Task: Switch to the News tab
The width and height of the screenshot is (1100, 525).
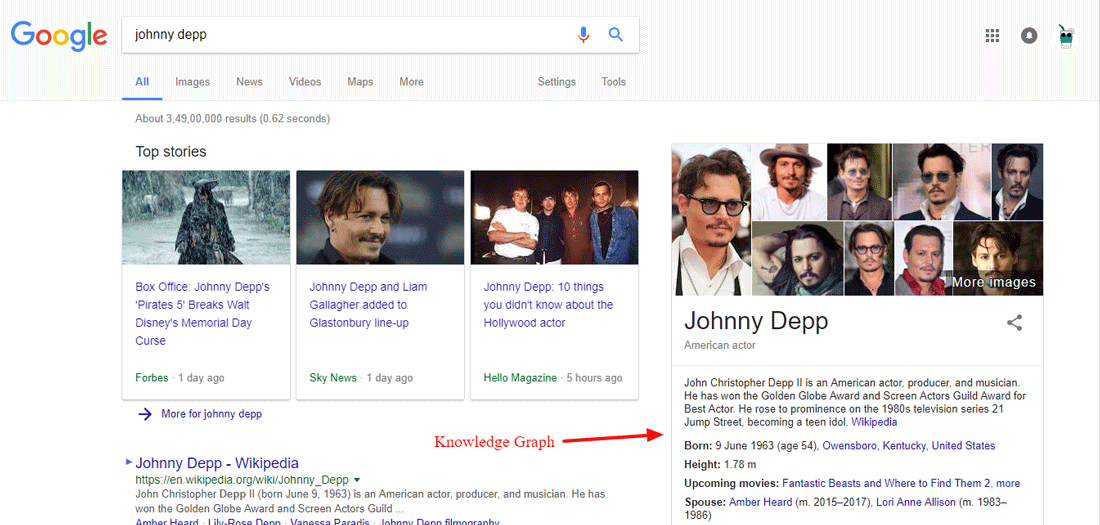Action: tap(249, 82)
